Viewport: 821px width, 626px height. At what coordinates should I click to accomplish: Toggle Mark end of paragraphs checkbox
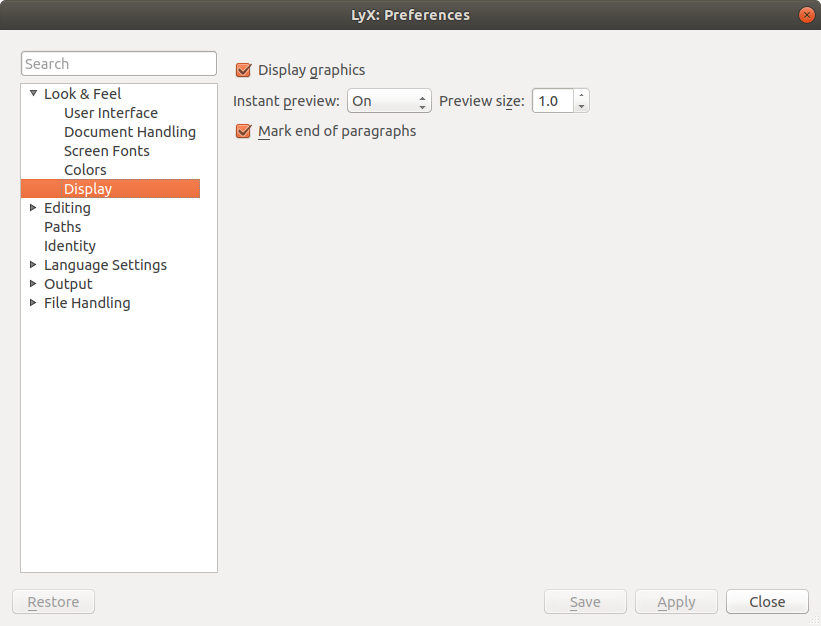pos(243,131)
